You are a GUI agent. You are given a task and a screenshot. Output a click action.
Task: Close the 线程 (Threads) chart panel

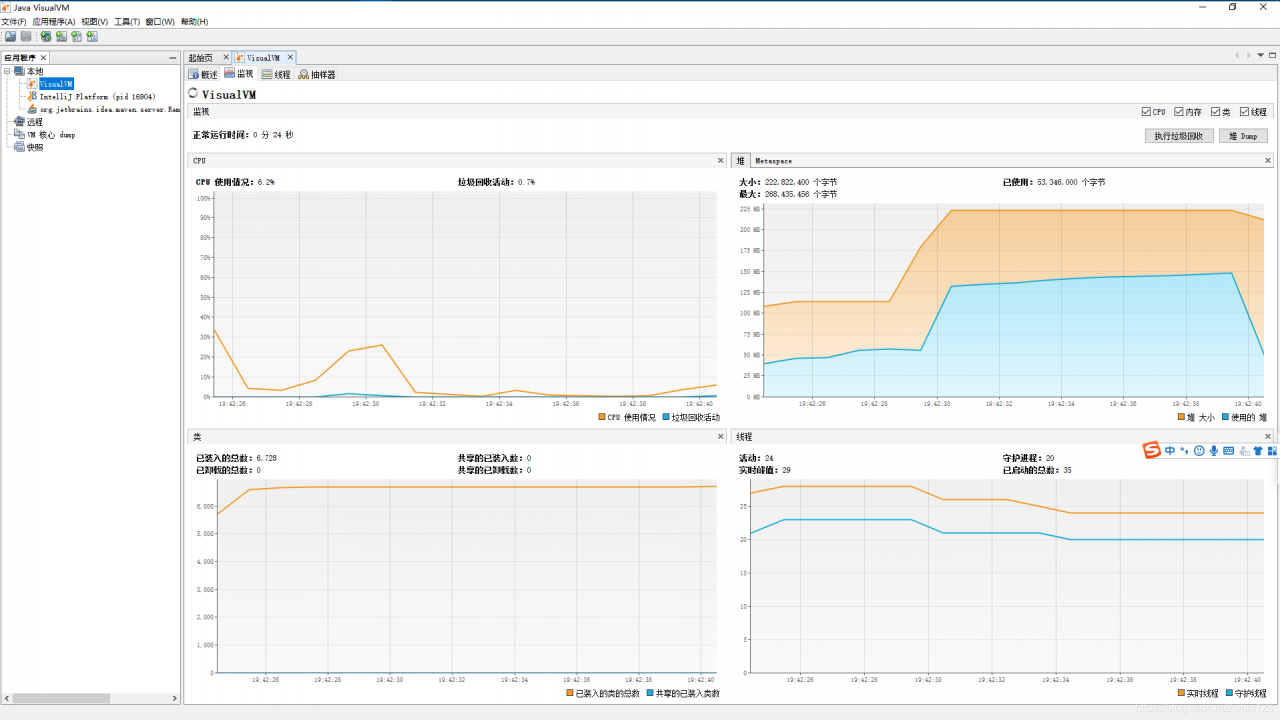click(x=1268, y=437)
